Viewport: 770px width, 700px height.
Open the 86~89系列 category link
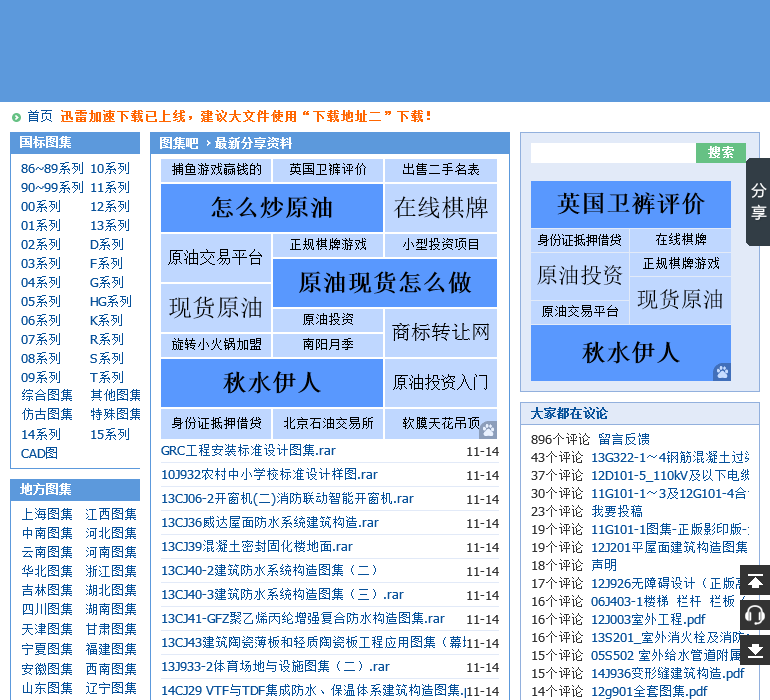(52, 169)
